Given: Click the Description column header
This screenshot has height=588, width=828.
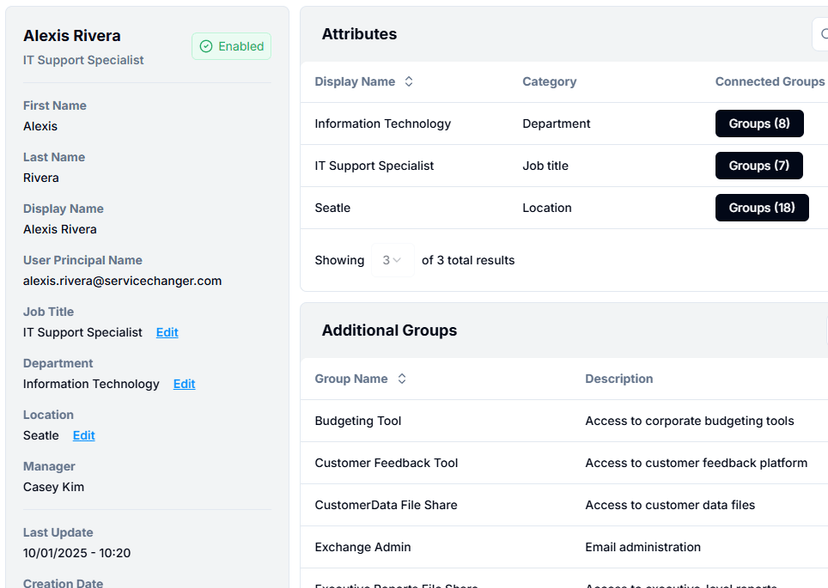Looking at the screenshot, I should click(619, 379).
